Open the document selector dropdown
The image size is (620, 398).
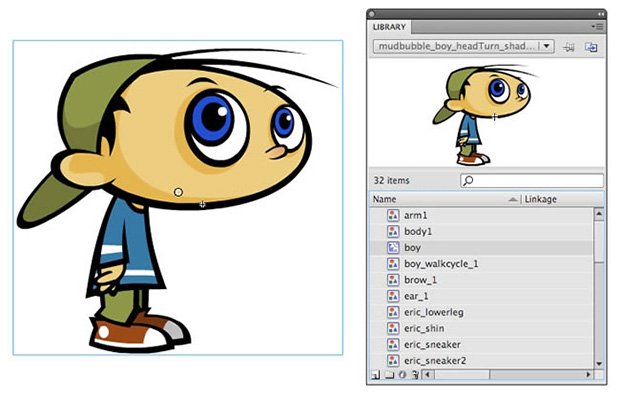(463, 46)
